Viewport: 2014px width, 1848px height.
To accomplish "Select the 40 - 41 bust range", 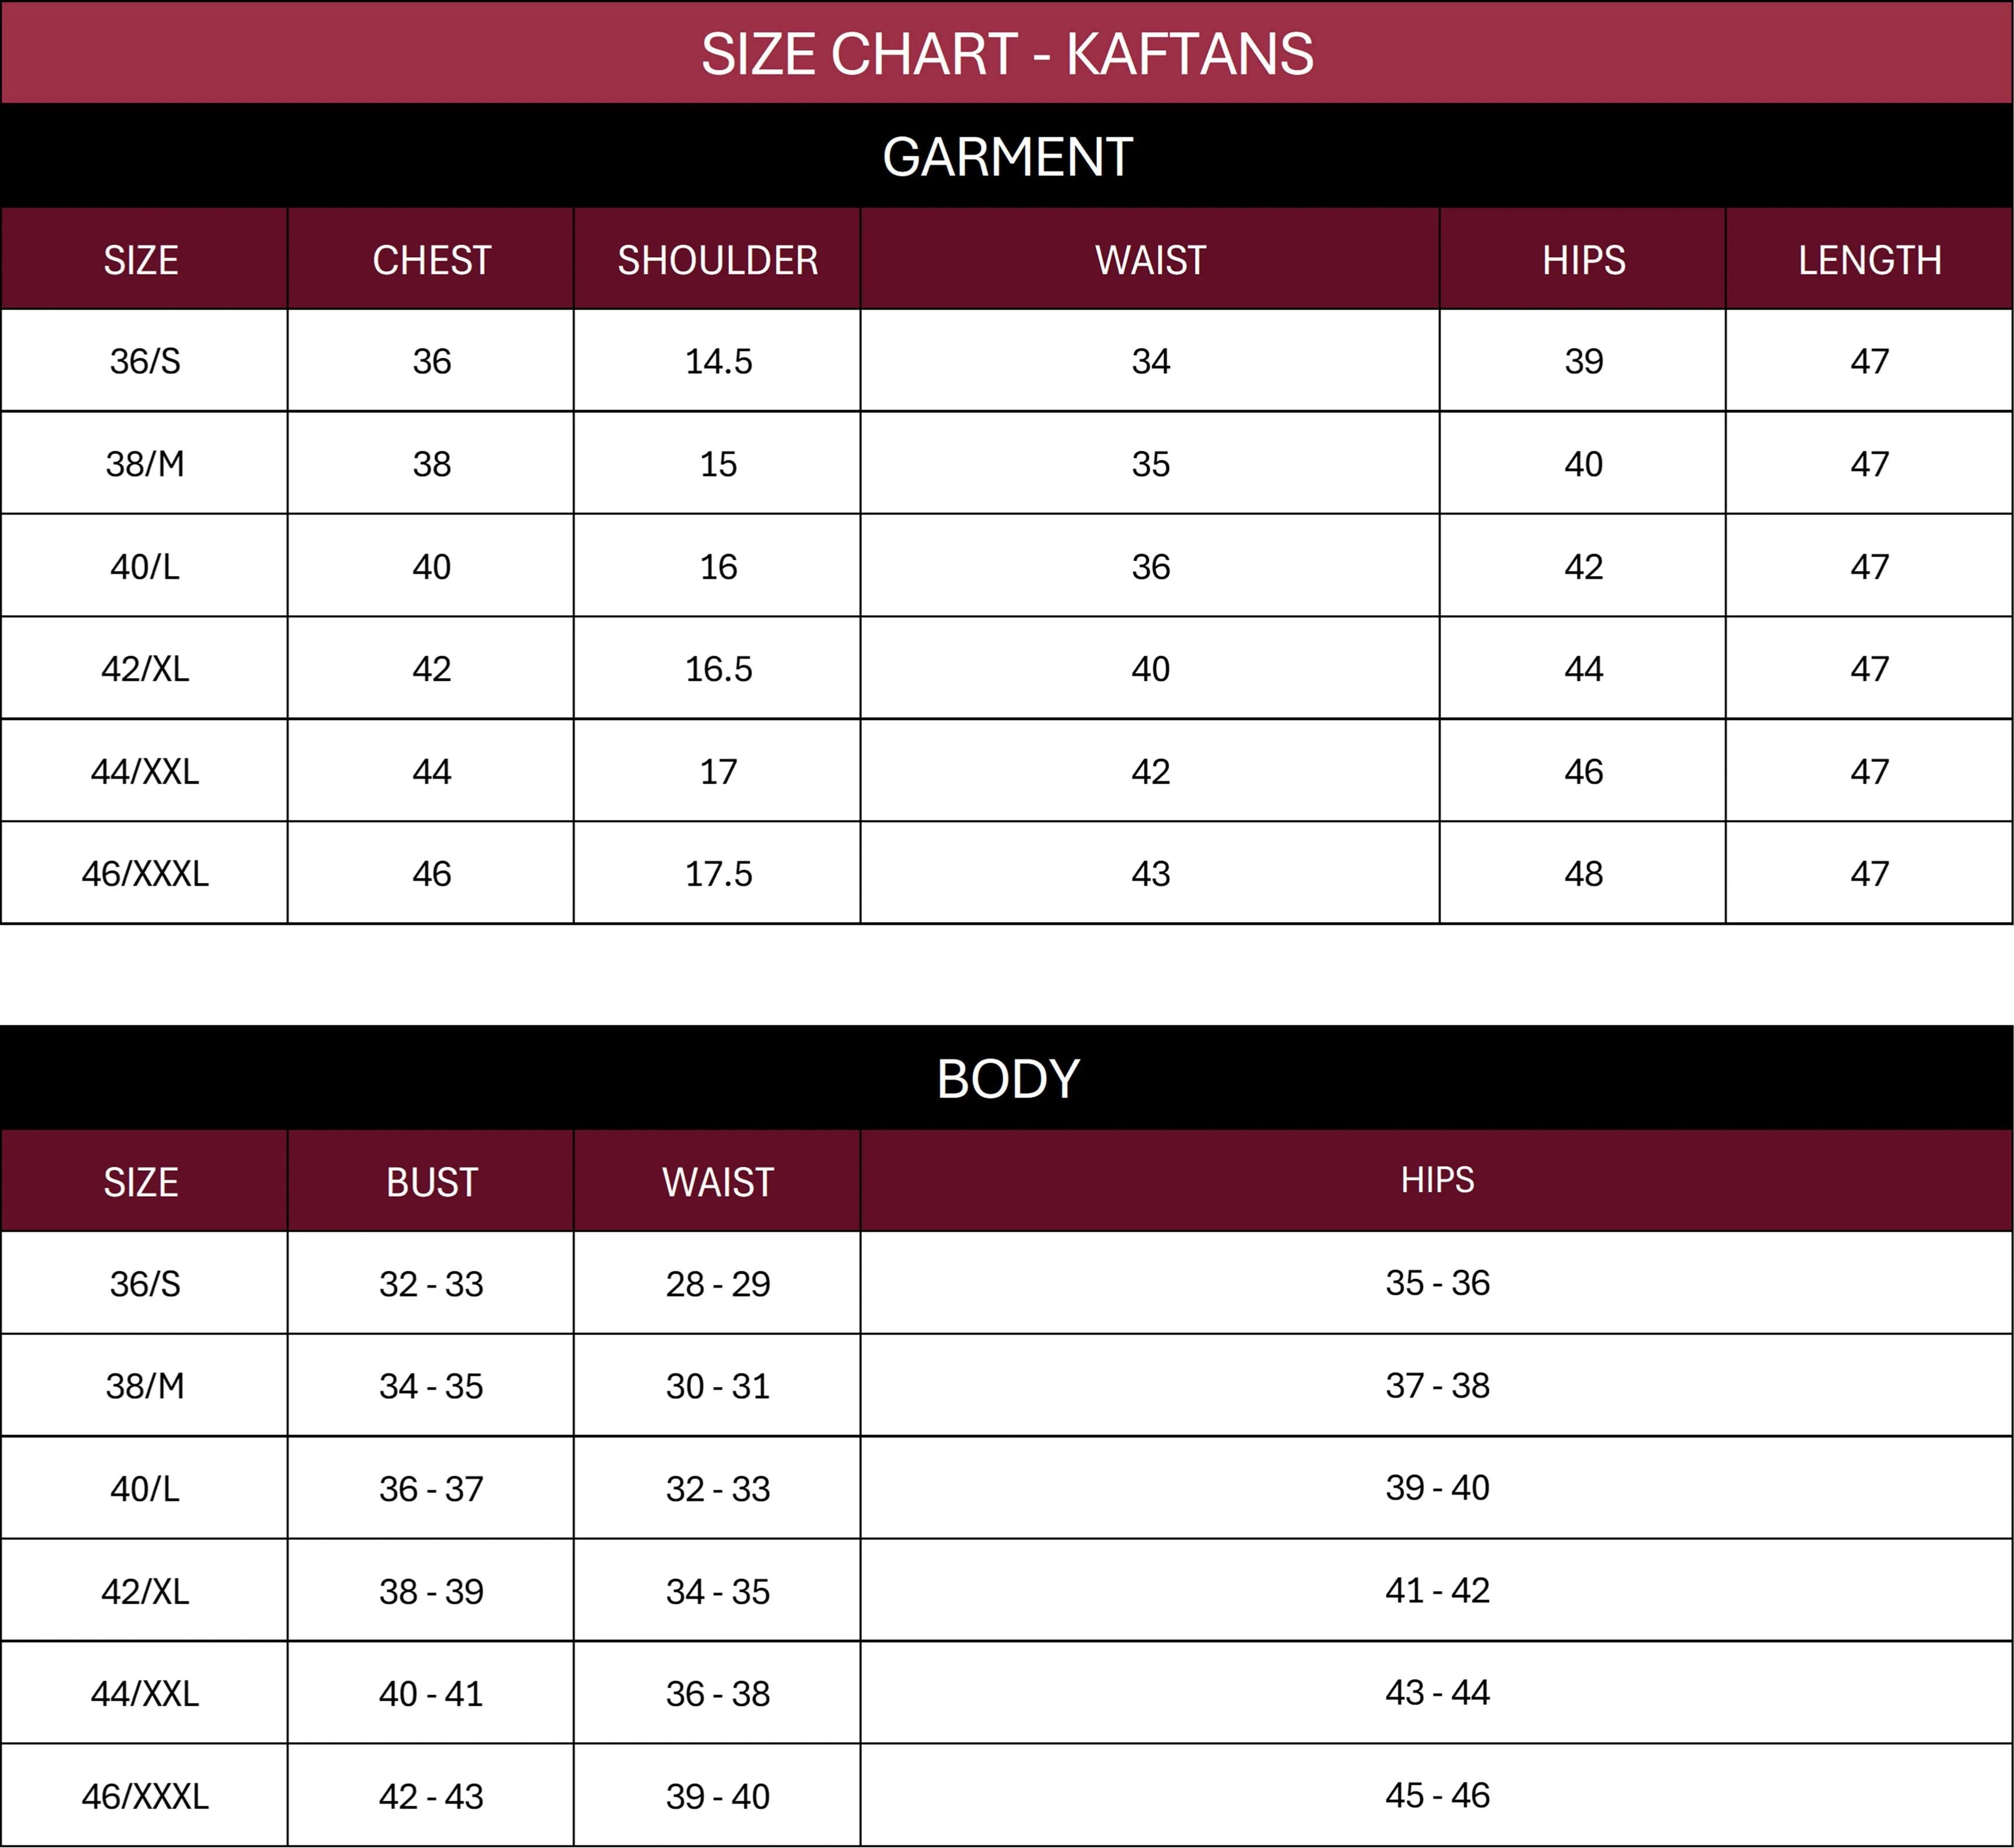I will click(x=431, y=1694).
